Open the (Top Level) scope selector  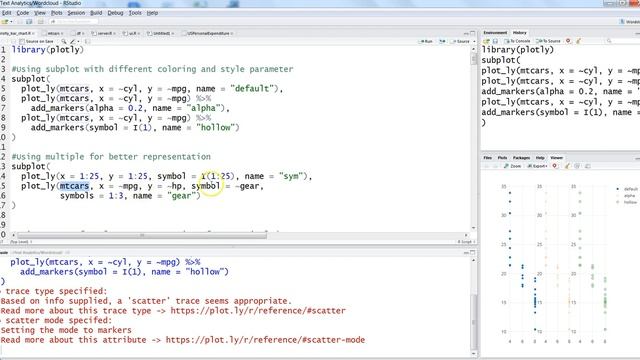(20, 242)
